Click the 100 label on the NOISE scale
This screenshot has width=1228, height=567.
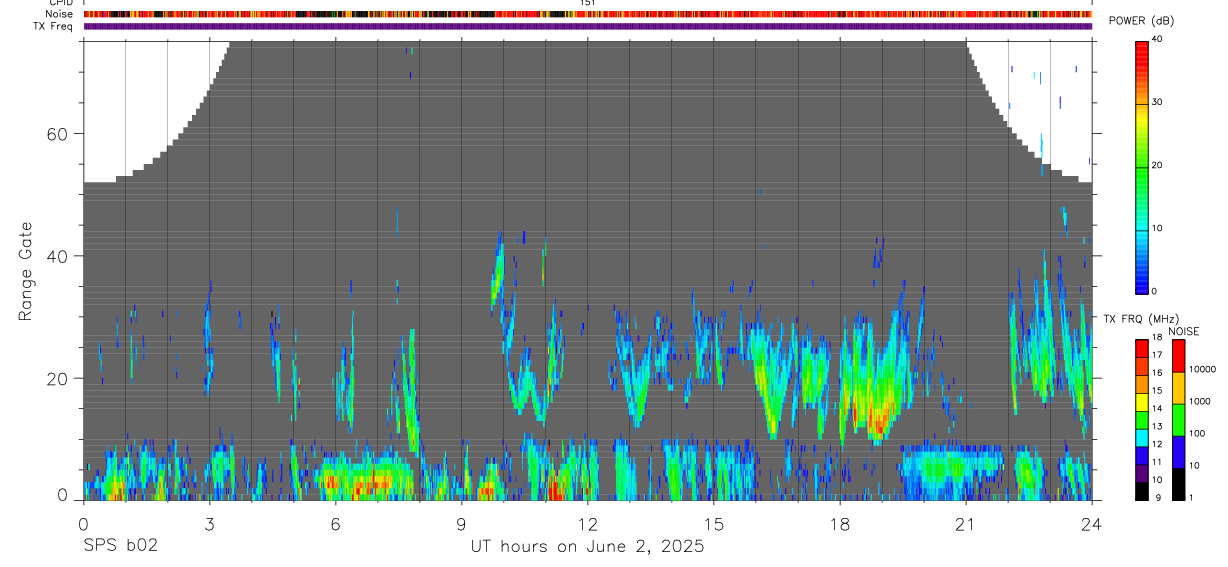1197,433
